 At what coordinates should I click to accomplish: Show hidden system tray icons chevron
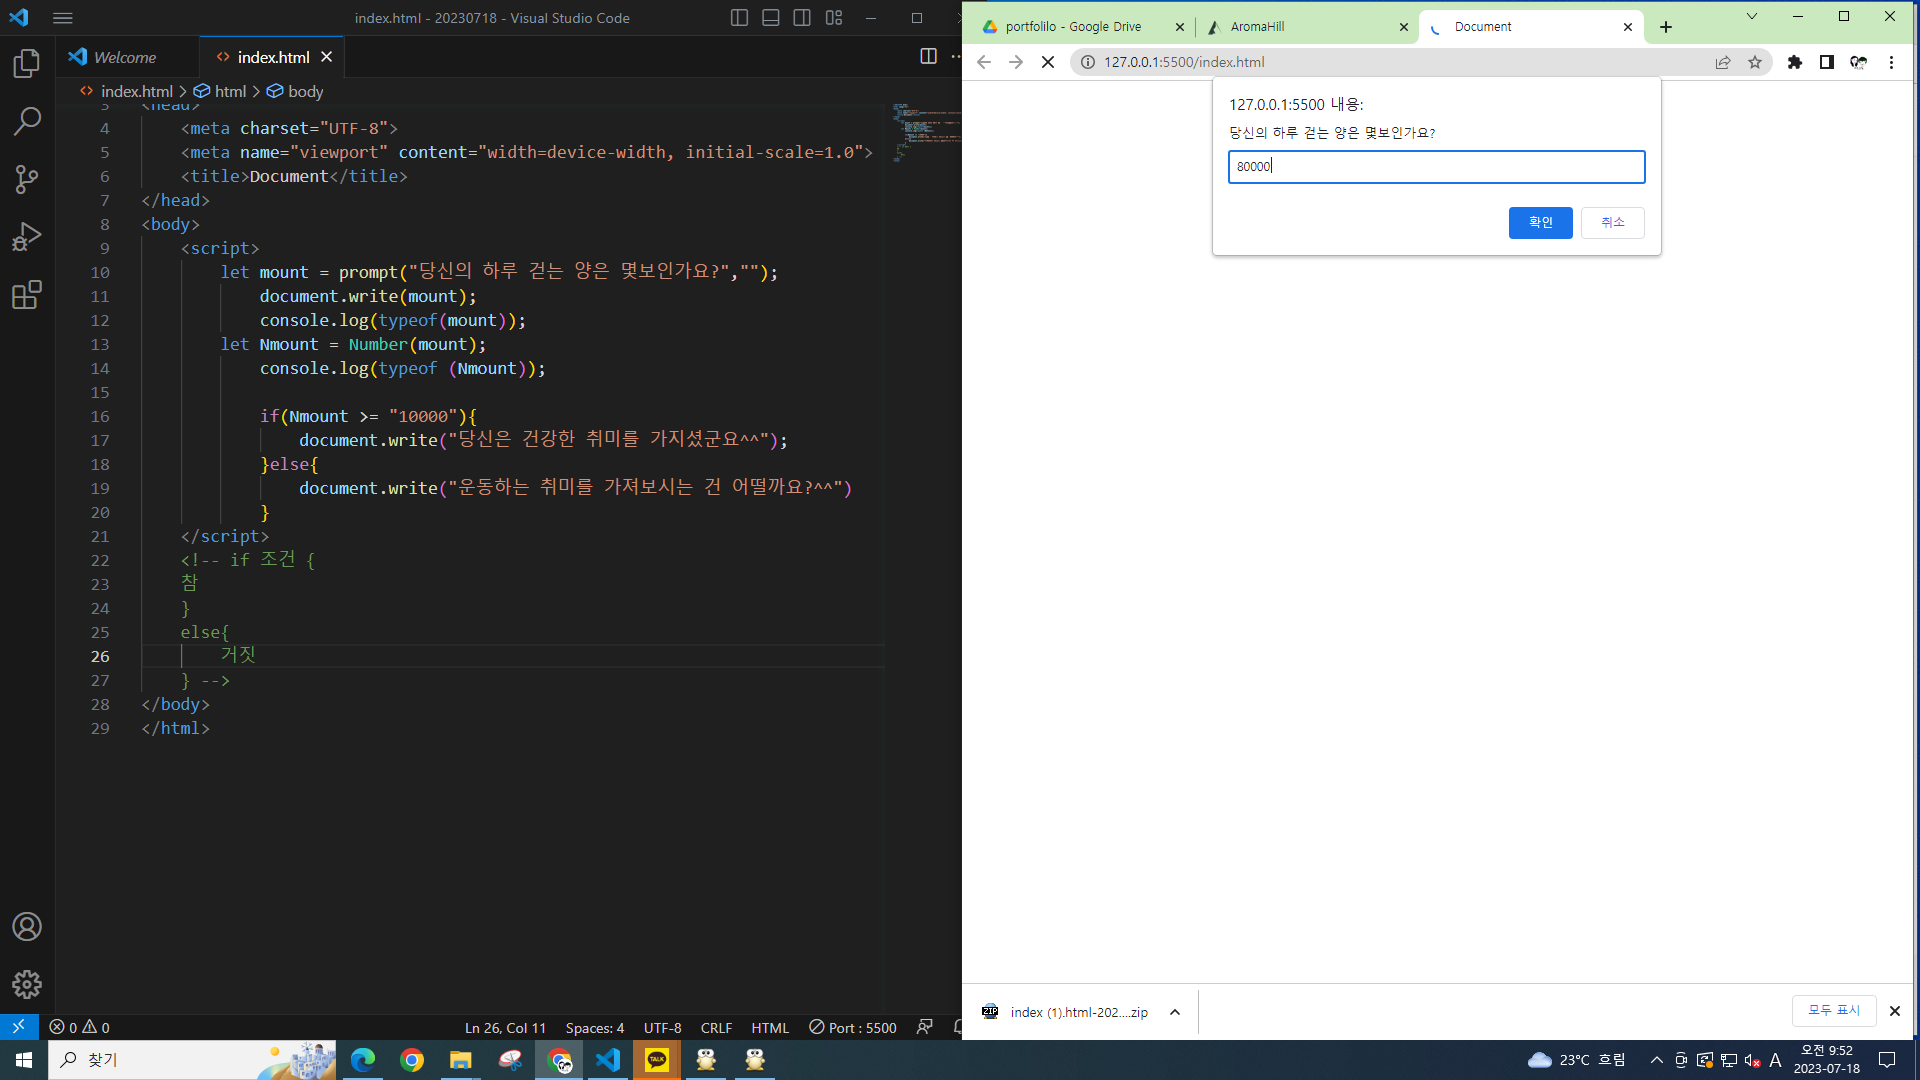point(1656,1060)
